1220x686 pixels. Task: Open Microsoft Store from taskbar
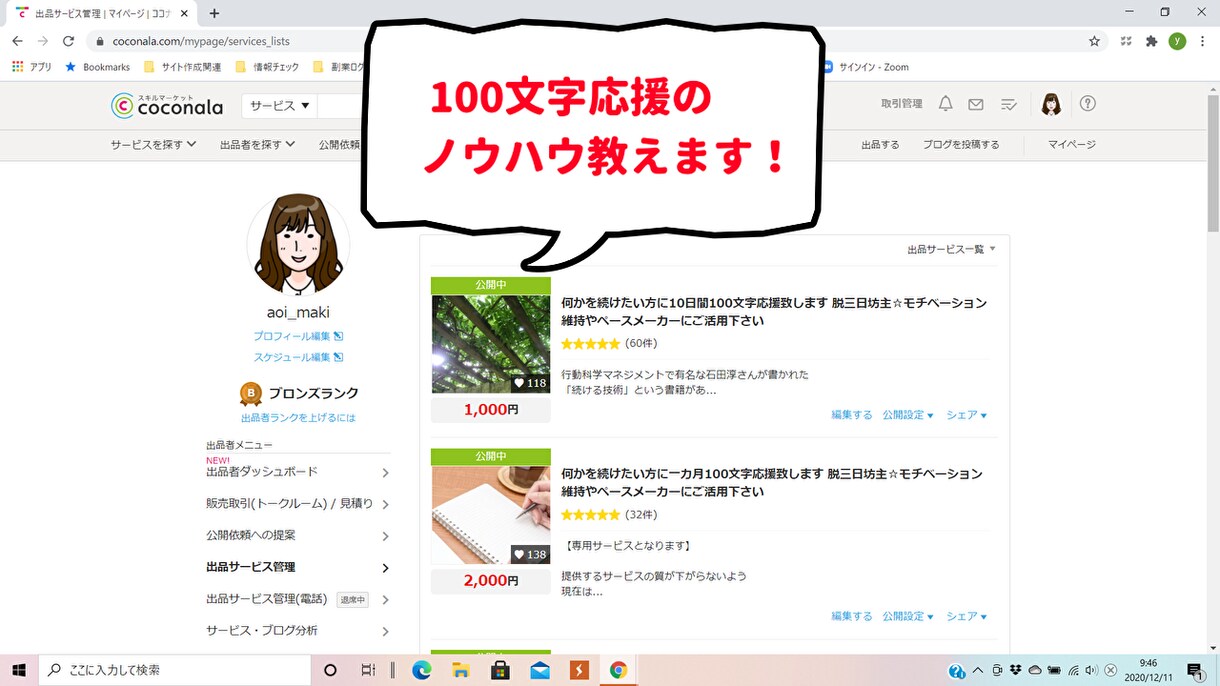pos(500,670)
